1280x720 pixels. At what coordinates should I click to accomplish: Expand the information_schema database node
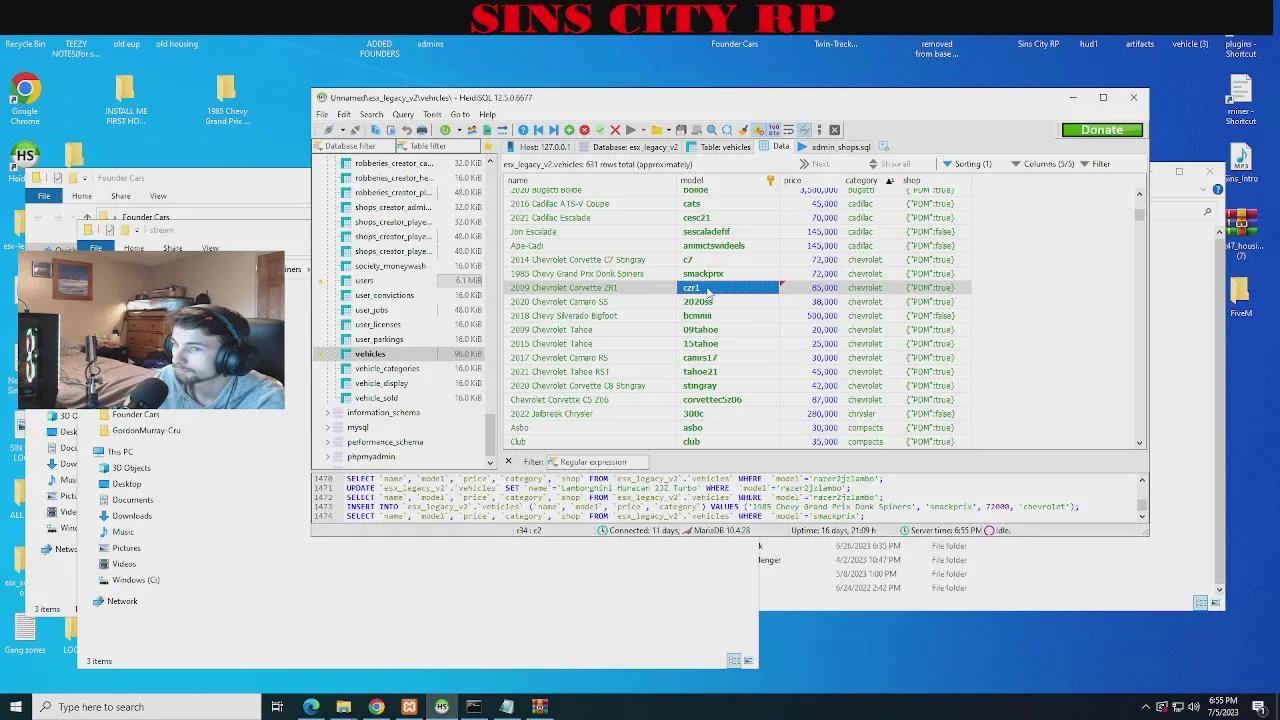[x=327, y=412]
